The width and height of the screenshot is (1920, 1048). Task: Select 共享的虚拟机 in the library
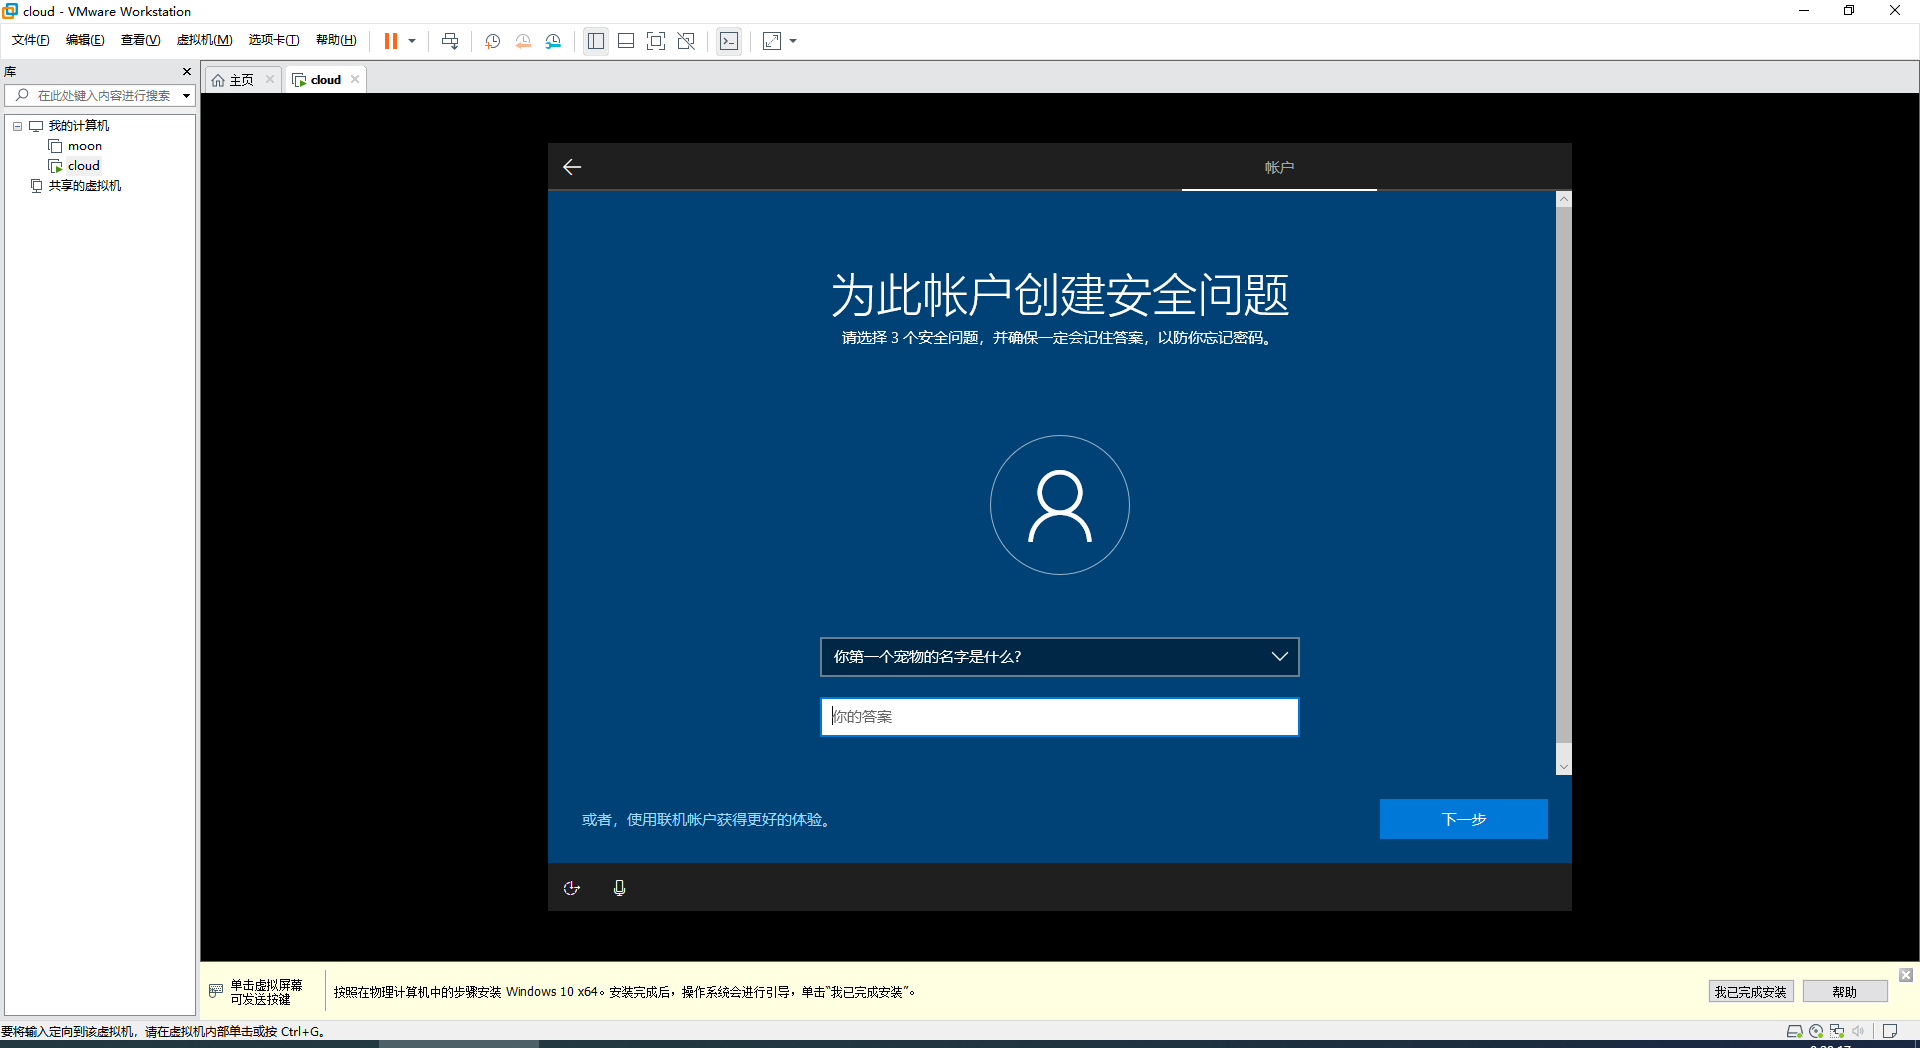tap(85, 186)
